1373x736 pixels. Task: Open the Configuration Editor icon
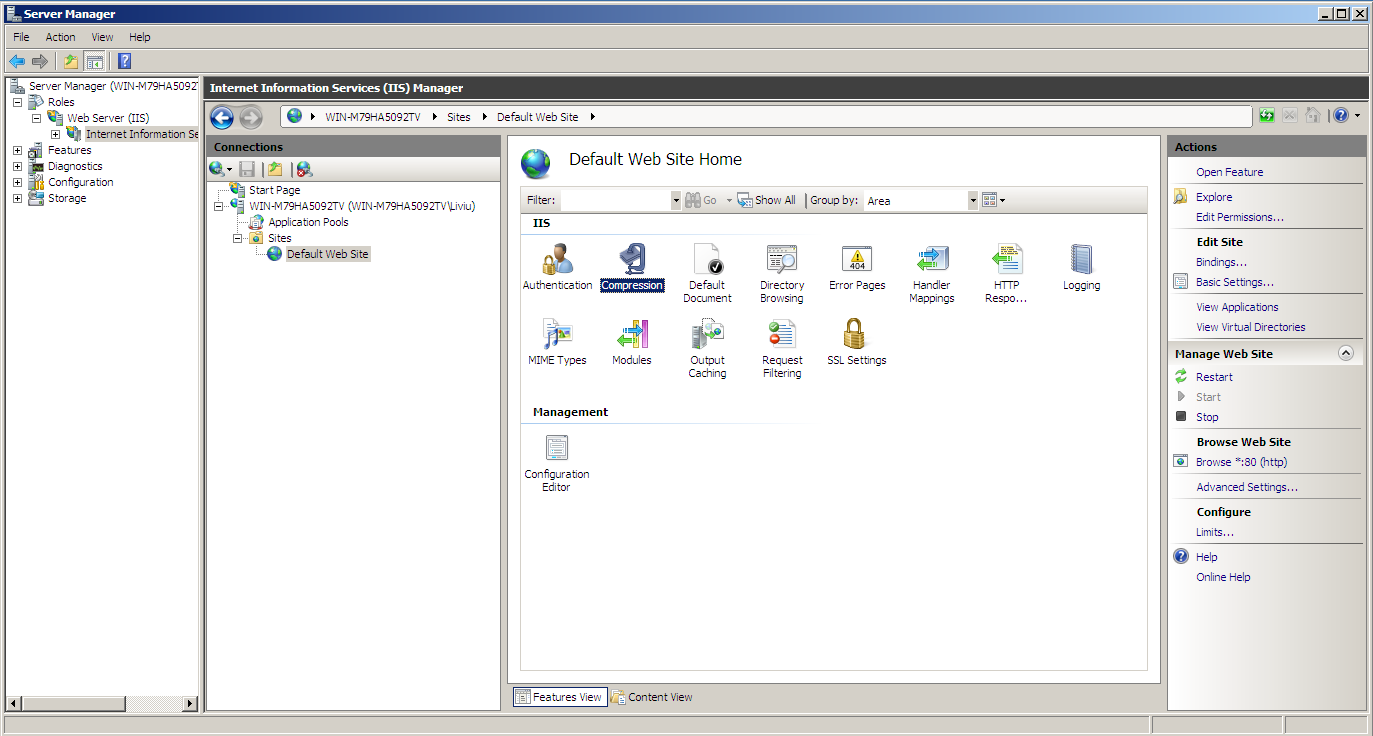[x=556, y=450]
